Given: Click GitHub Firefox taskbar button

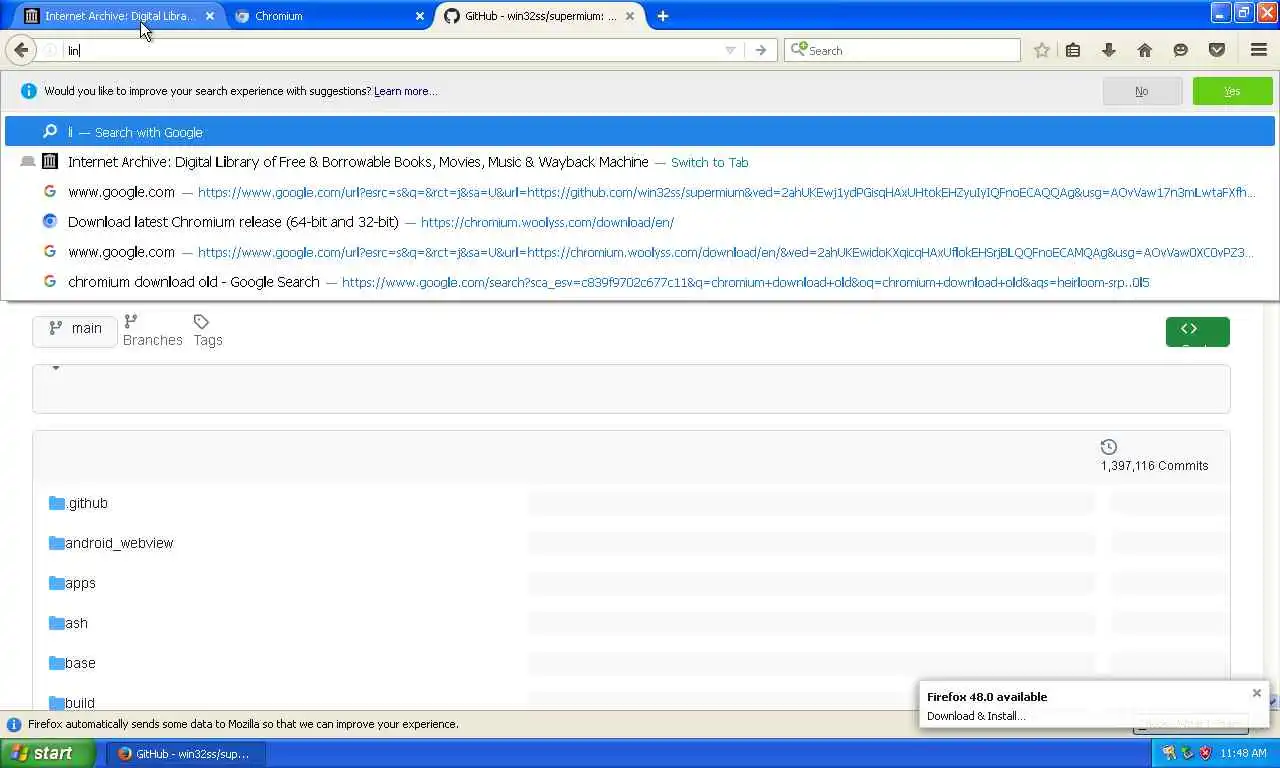Looking at the screenshot, I should click(186, 754).
